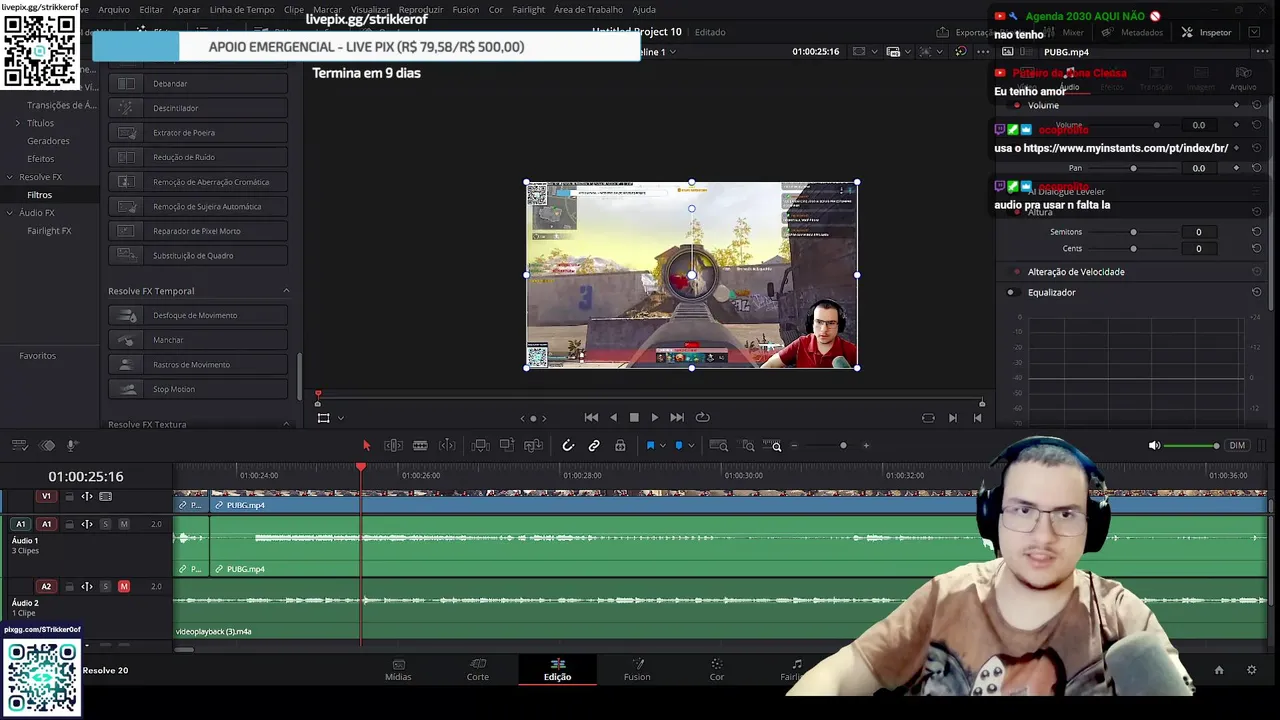Activate the Dynamic trim mode tool
The image size is (1280, 720).
447,446
